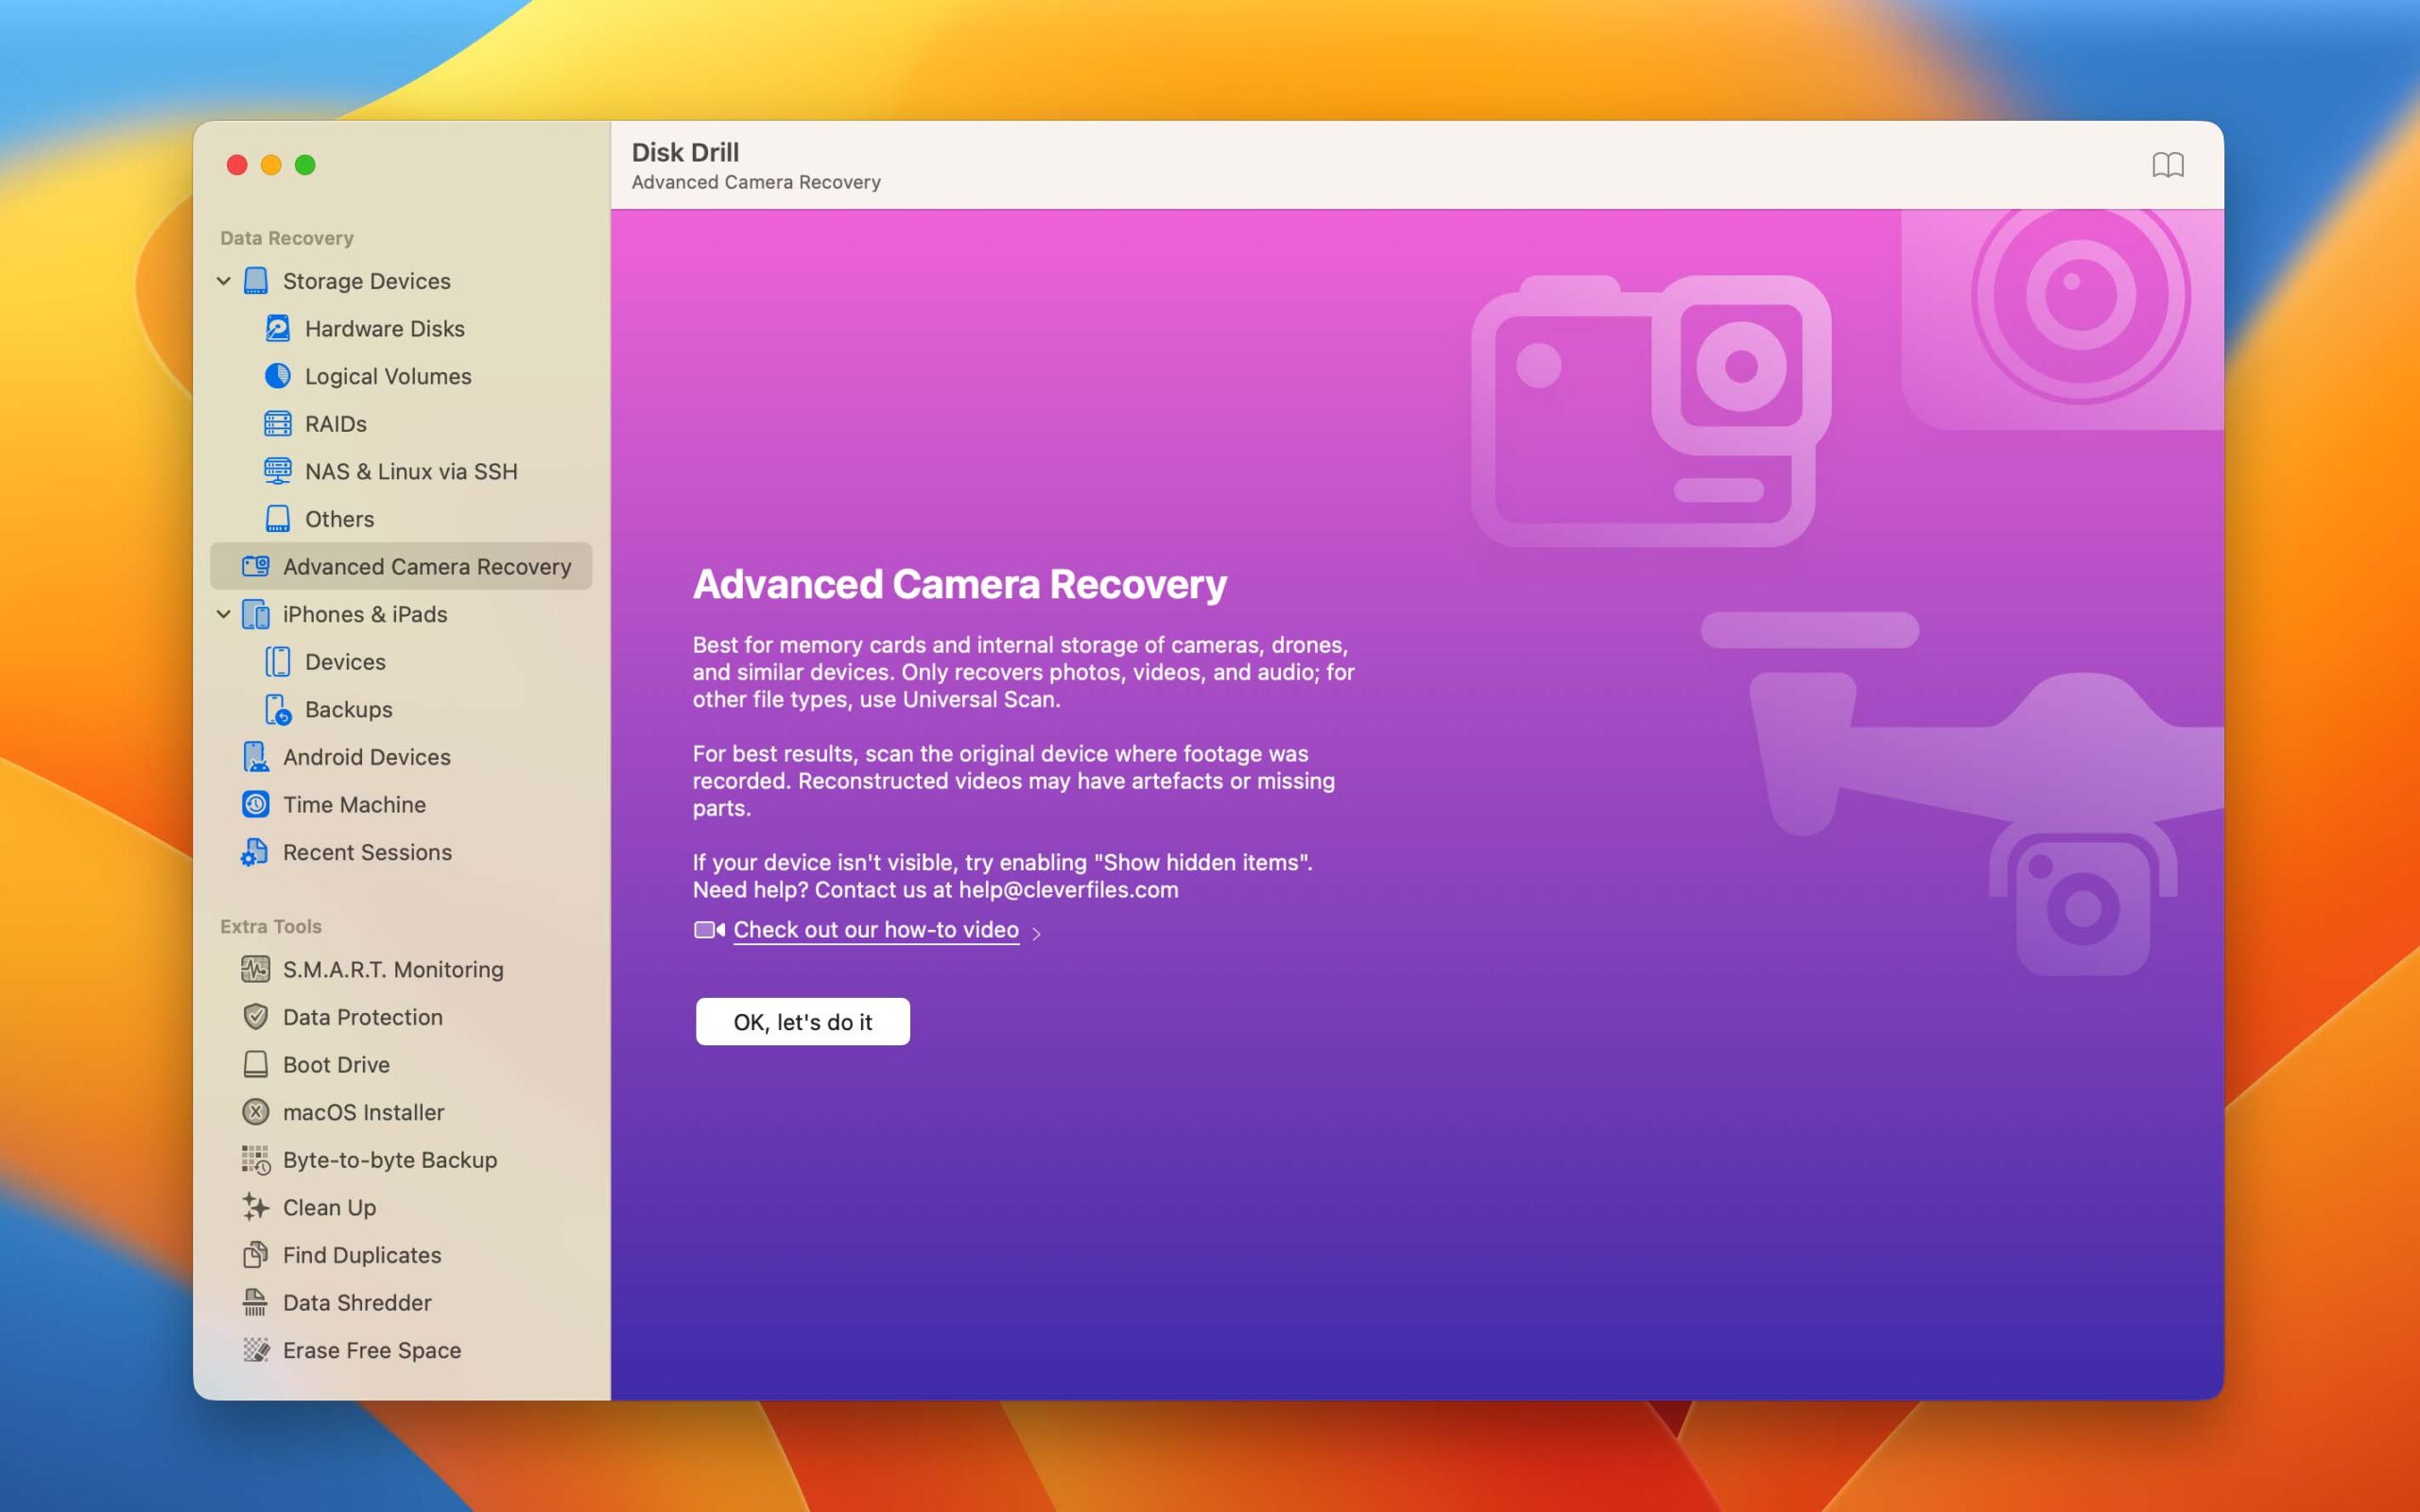2420x1512 pixels.
Task: Click the Hardware Disks icon
Action: (277, 328)
